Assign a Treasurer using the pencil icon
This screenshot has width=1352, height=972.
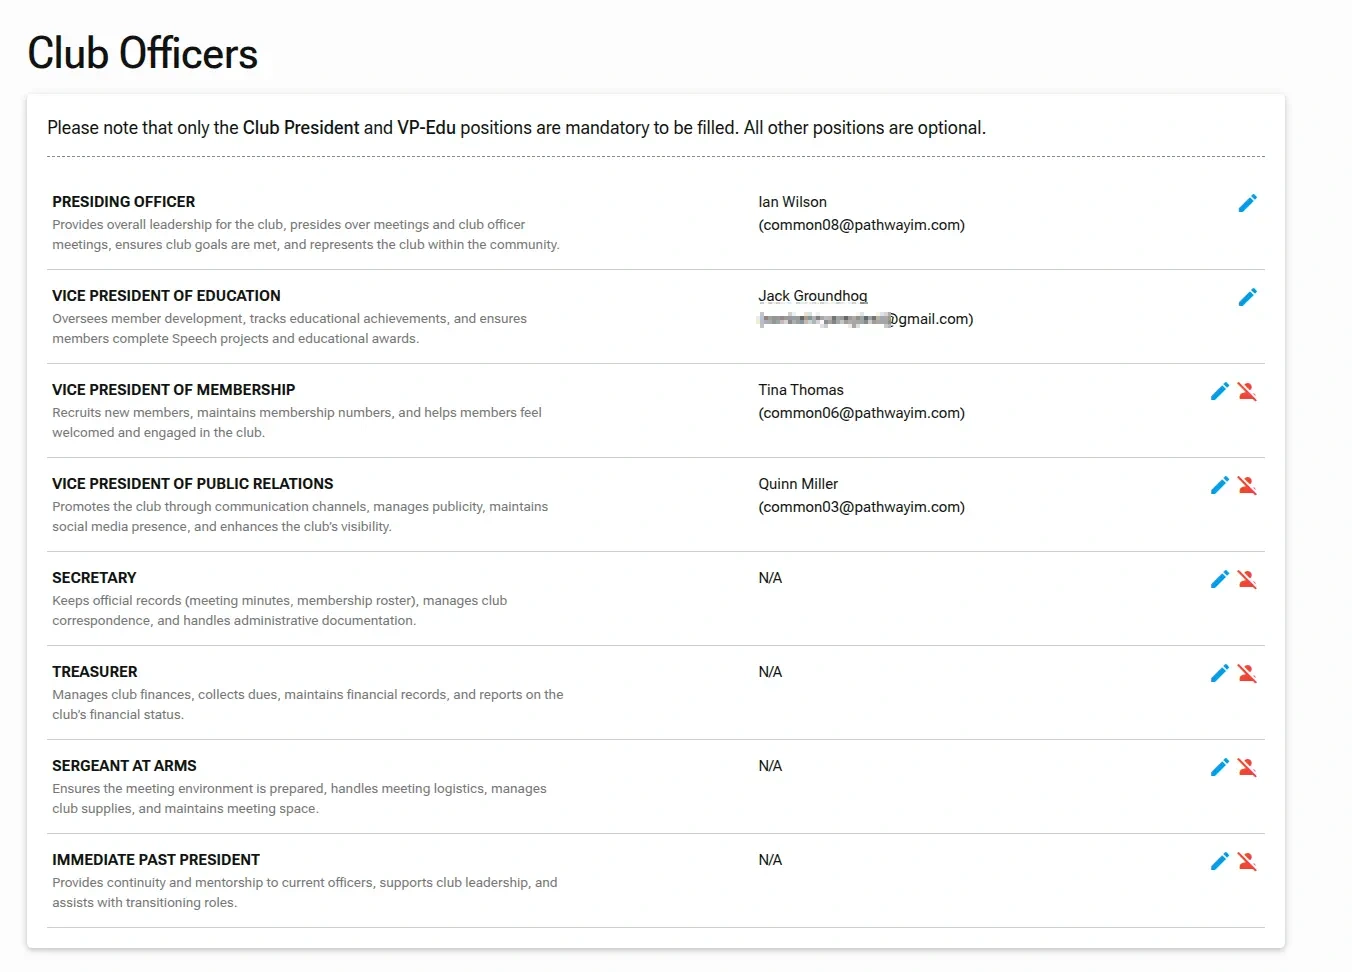click(1219, 674)
